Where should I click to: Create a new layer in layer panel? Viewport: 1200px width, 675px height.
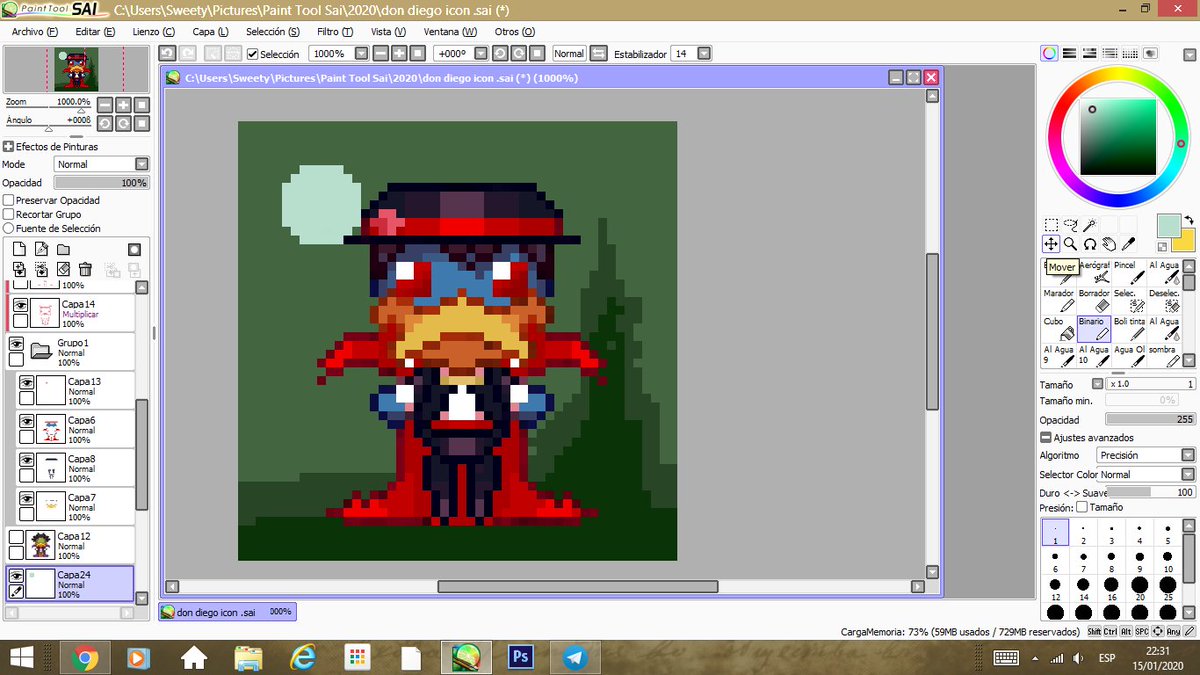tap(19, 249)
